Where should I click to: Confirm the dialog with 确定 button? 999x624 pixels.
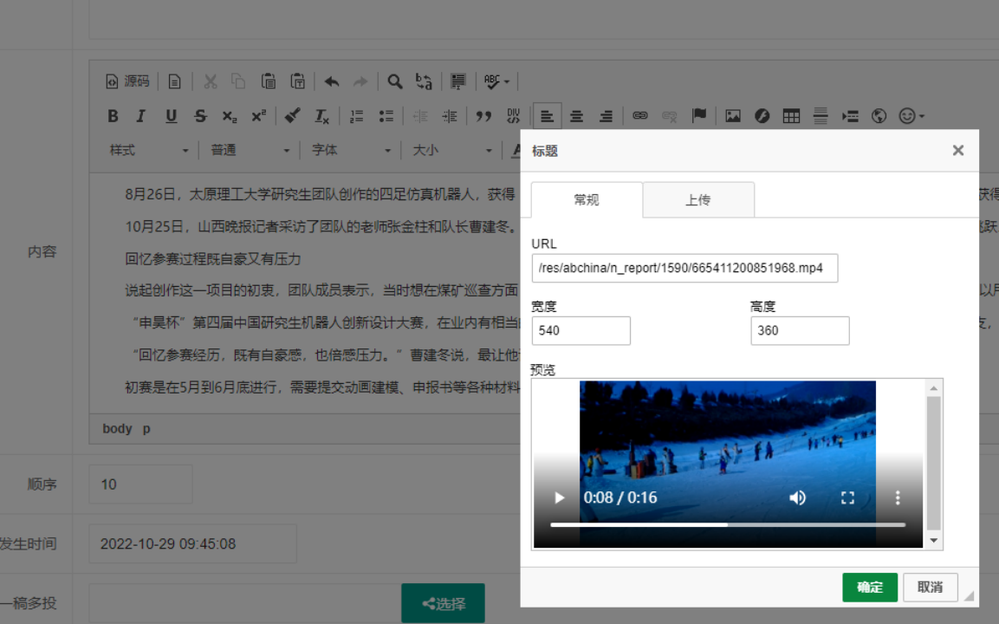pyautogui.click(x=869, y=587)
